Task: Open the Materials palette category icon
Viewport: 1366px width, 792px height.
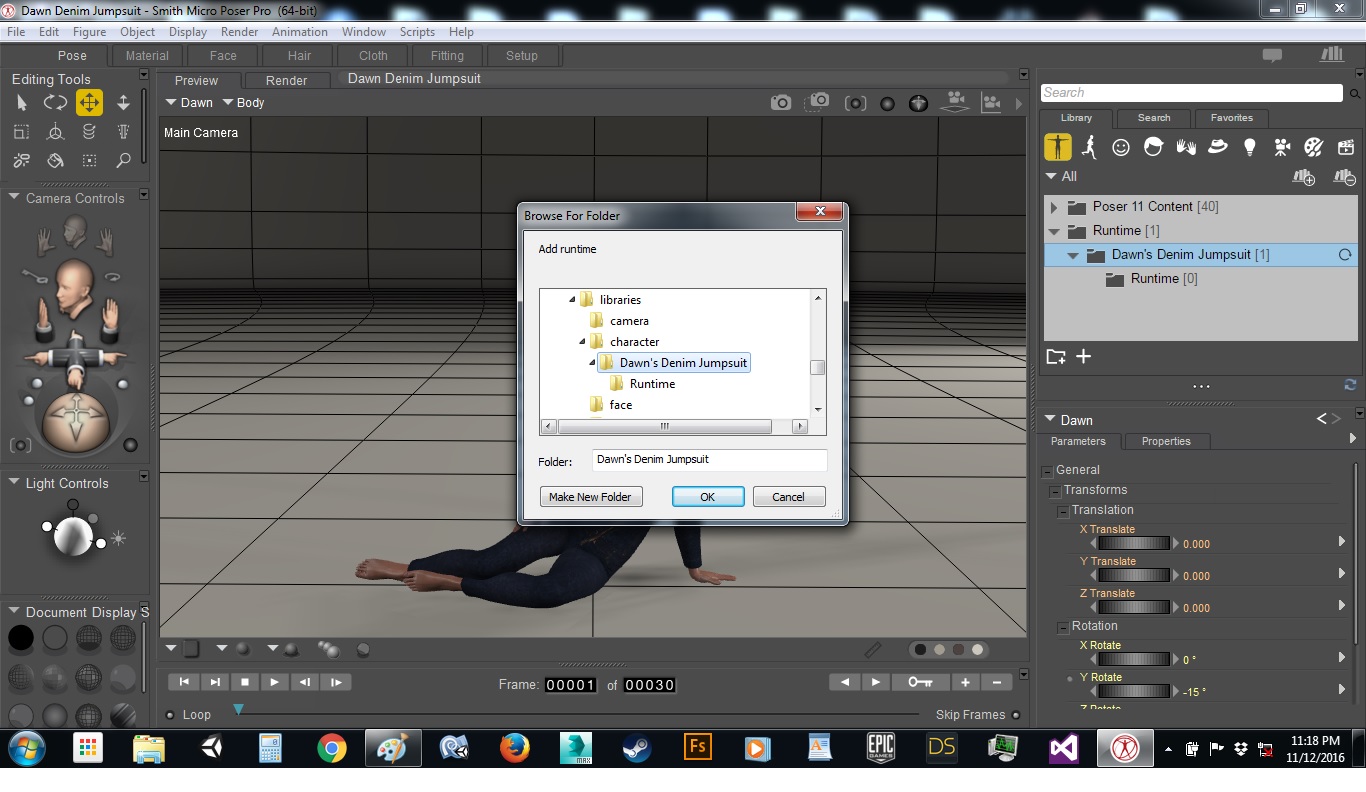Action: (1313, 147)
